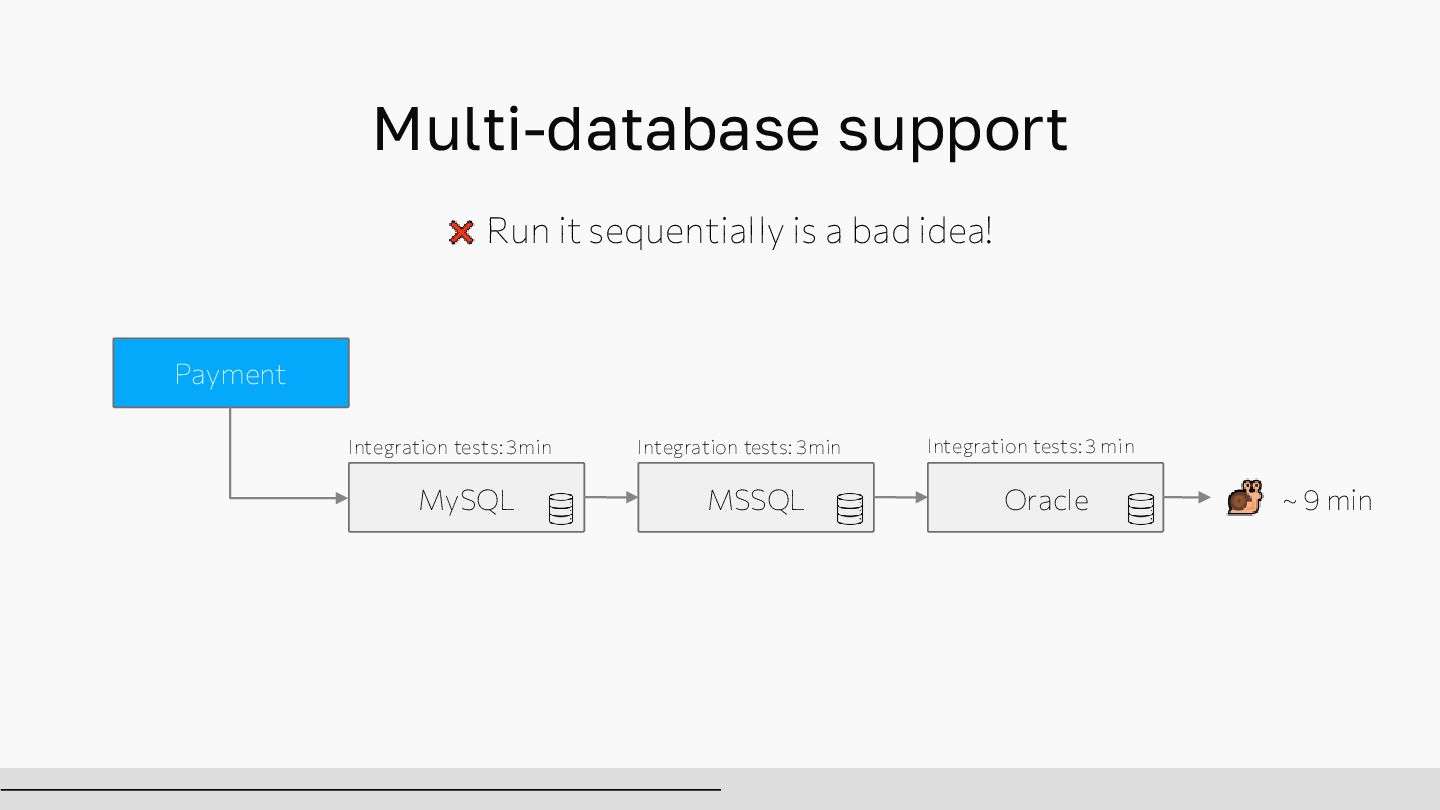Click the database cylinder icon in MySQL box
This screenshot has height=810, width=1440.
point(561,509)
